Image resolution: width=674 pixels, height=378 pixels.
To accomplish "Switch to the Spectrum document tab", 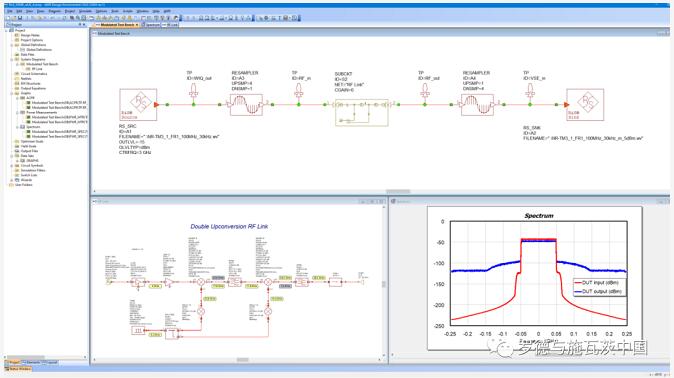I will click(x=151, y=25).
